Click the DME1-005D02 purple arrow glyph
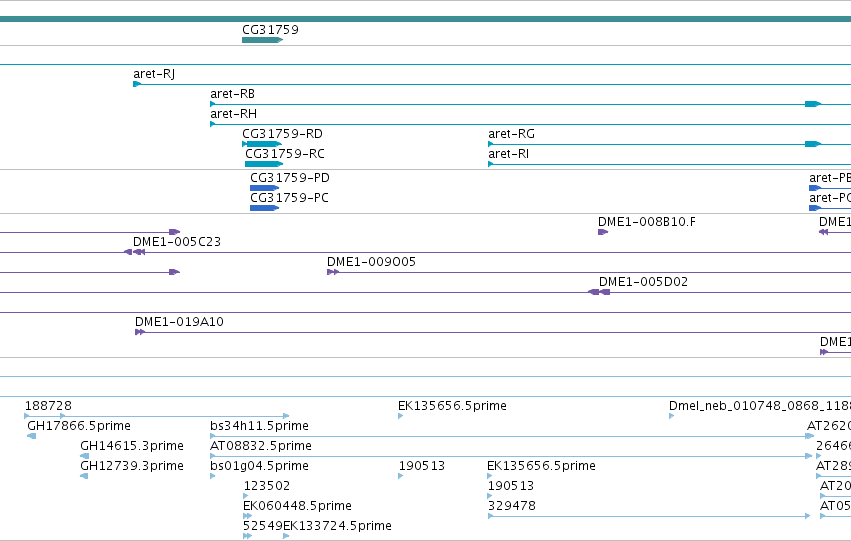Screen dimensions: 851x541 tap(599, 292)
